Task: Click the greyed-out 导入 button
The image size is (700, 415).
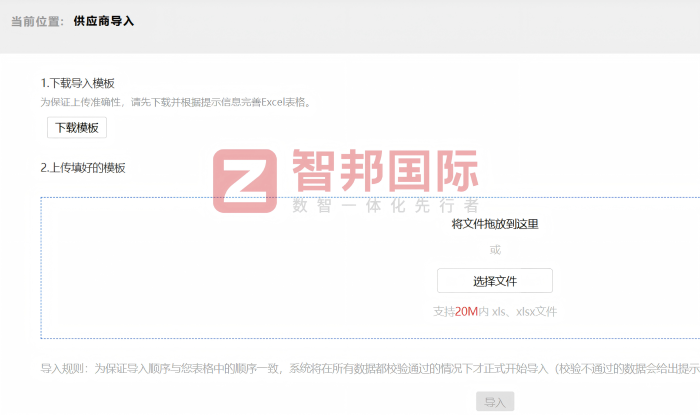Action: 495,402
